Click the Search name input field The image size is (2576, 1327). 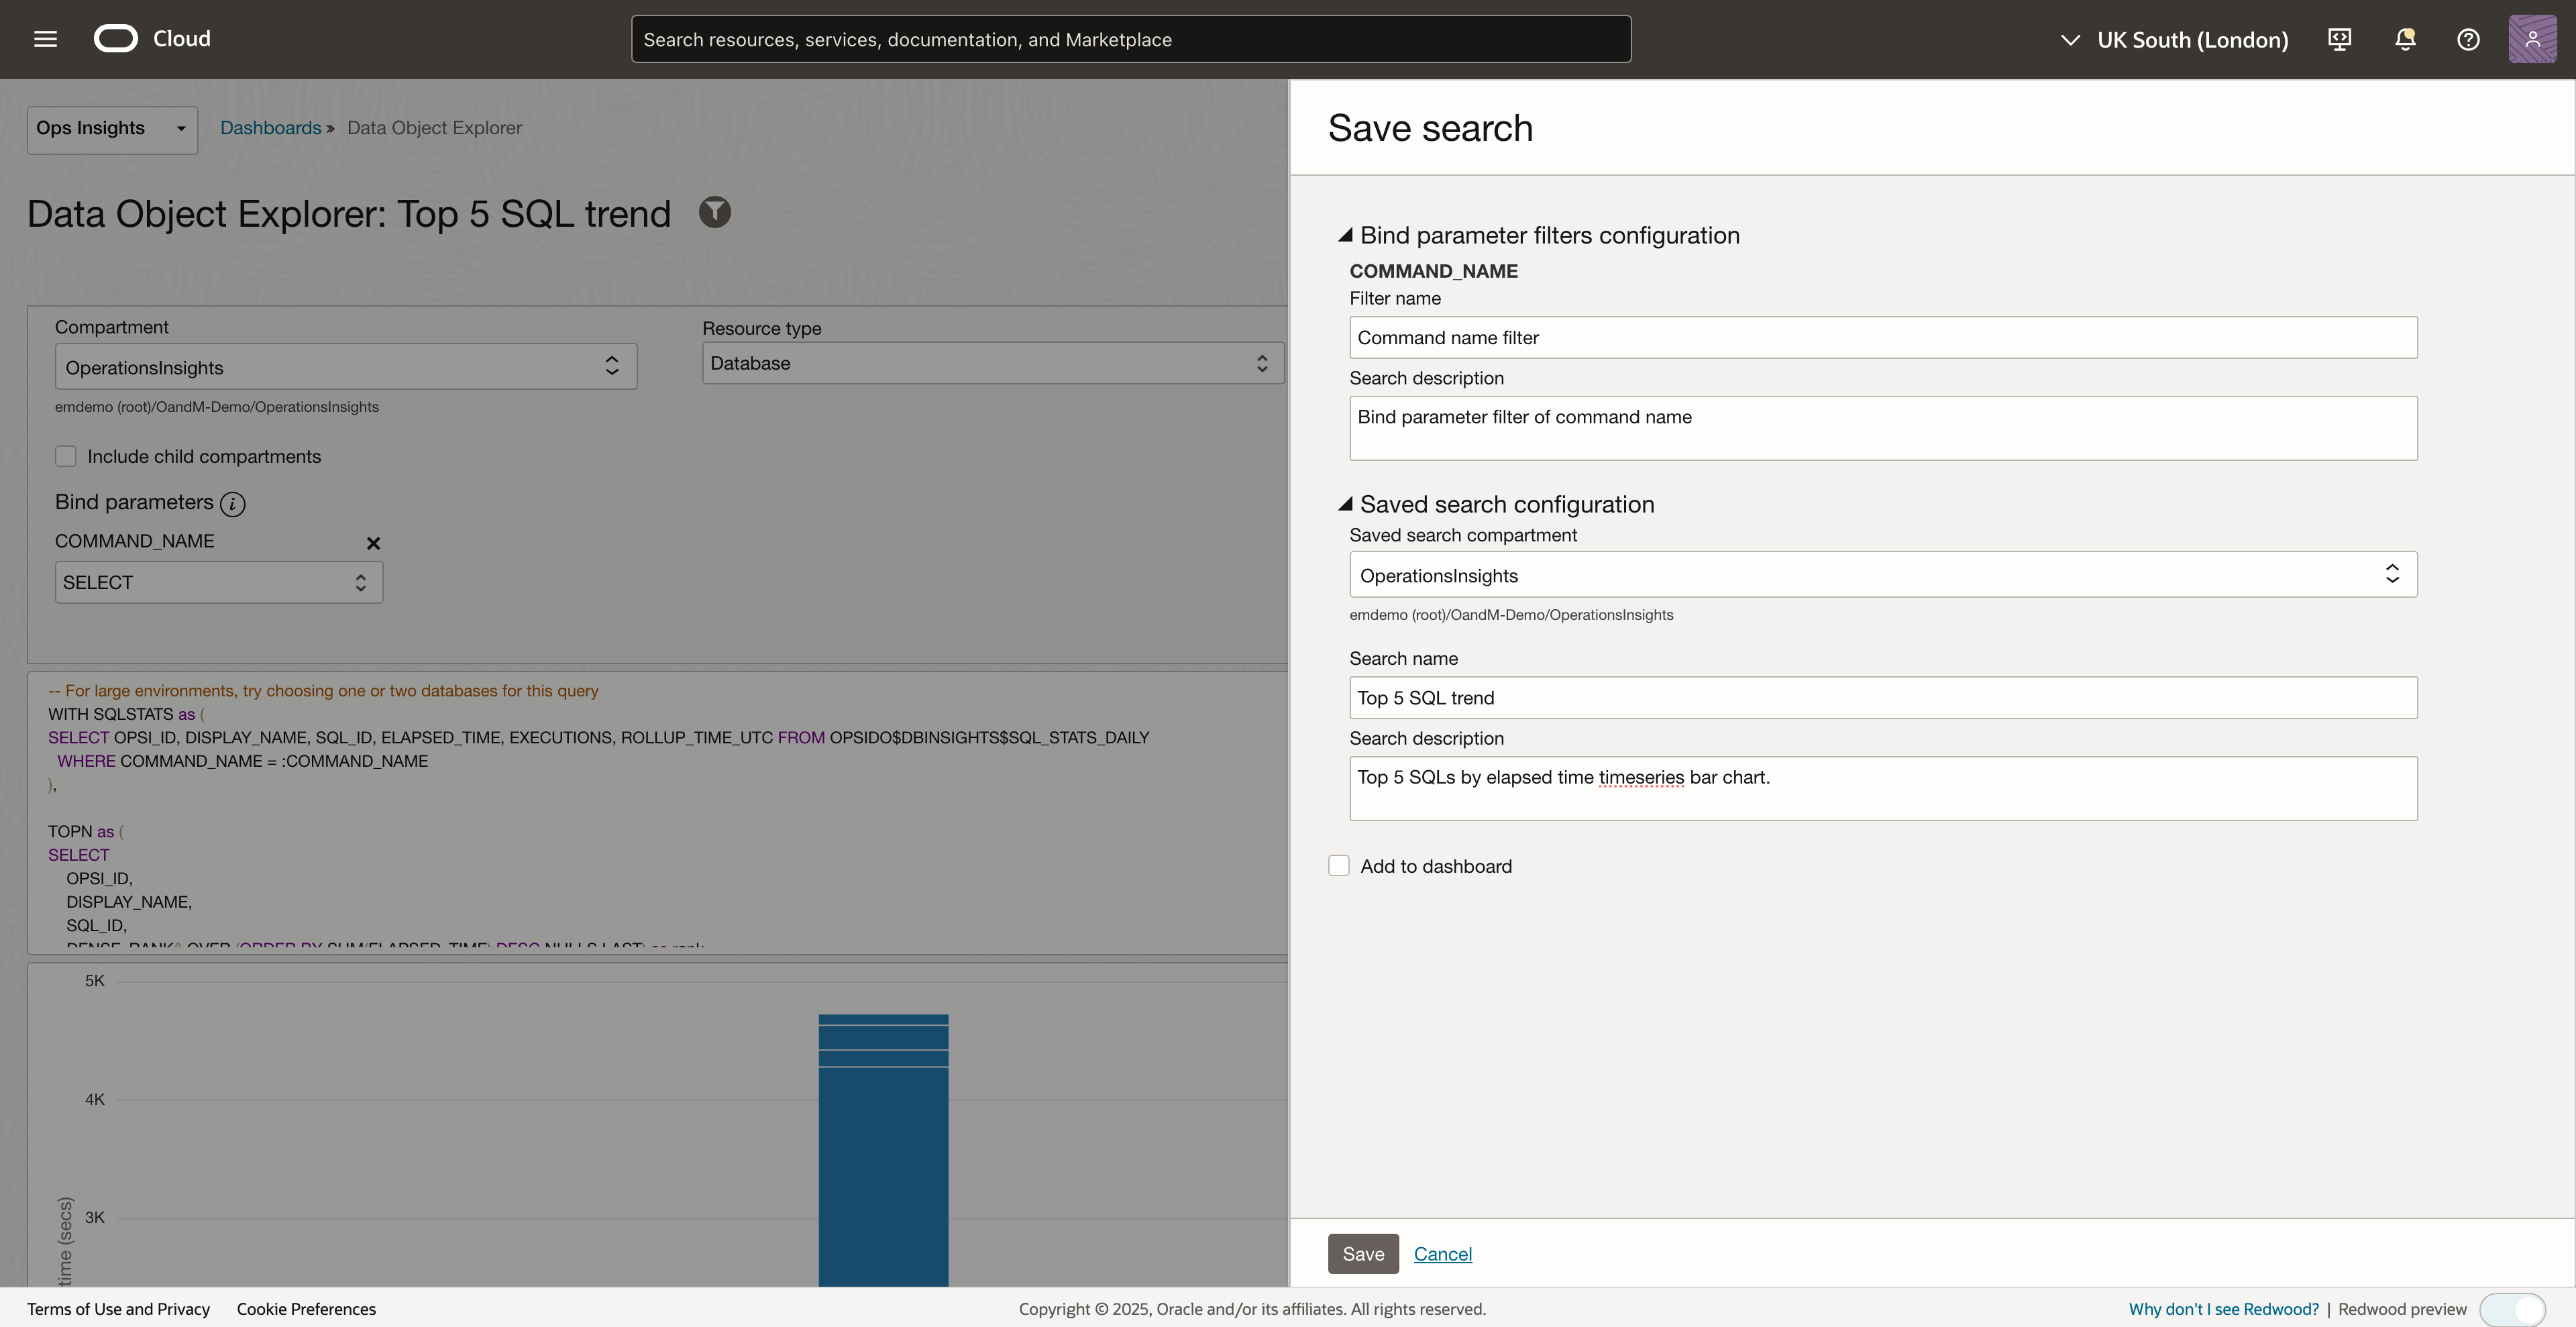tap(1882, 698)
